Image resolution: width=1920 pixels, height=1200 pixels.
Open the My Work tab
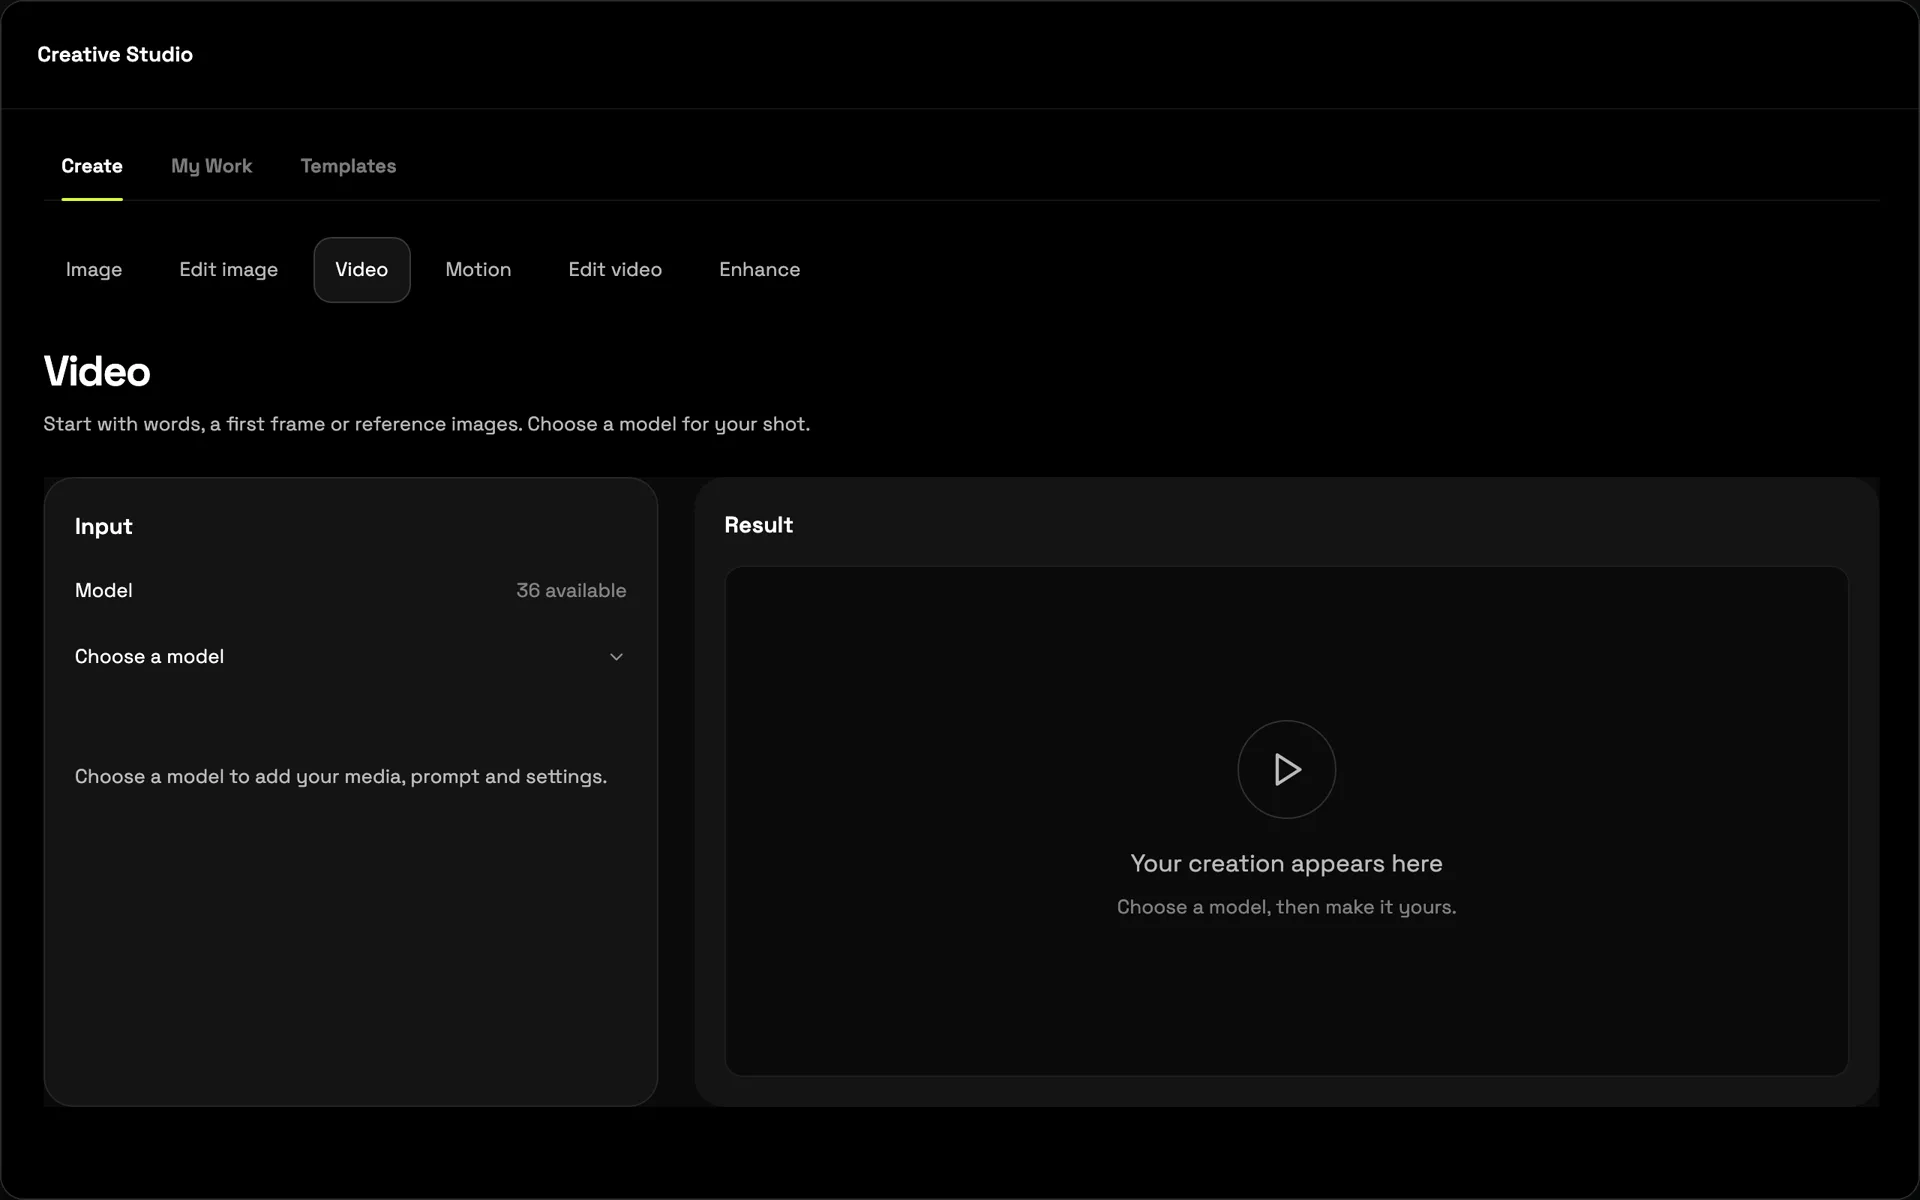211,166
